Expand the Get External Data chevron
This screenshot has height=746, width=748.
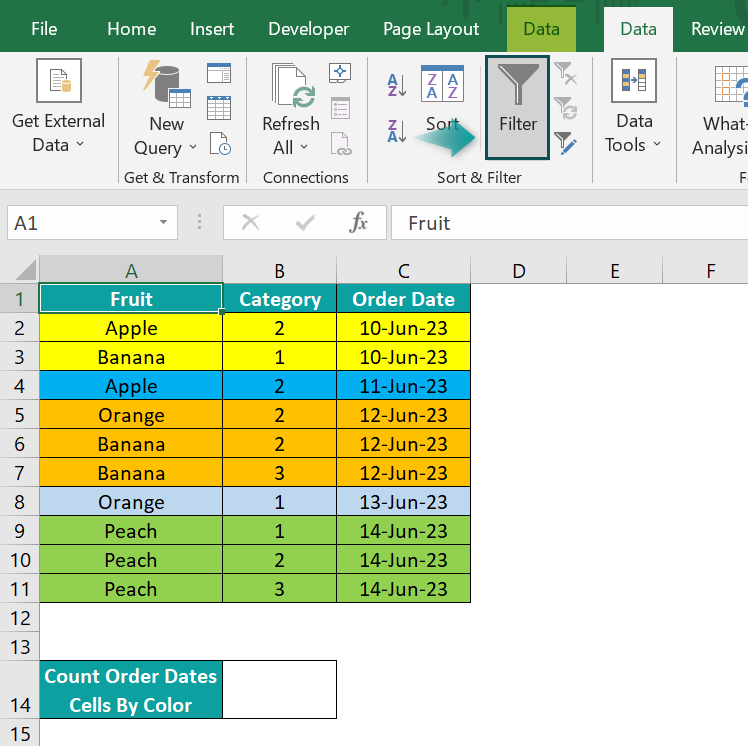[80, 144]
